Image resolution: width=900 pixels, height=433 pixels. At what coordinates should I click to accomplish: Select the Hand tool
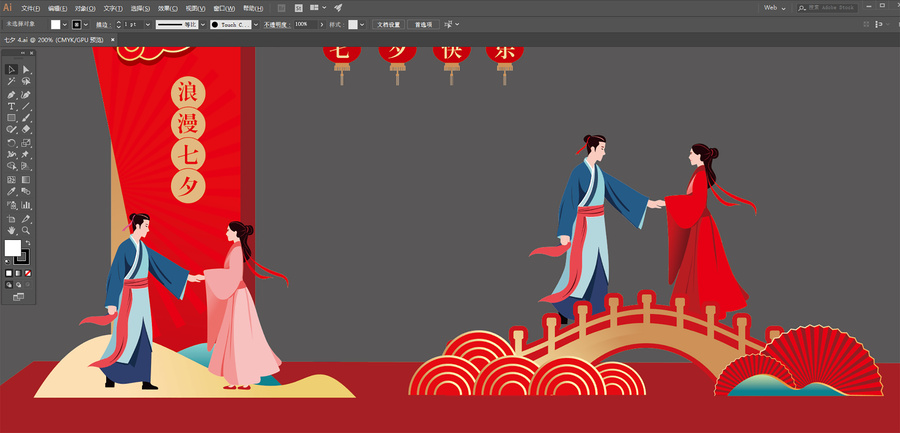point(11,230)
